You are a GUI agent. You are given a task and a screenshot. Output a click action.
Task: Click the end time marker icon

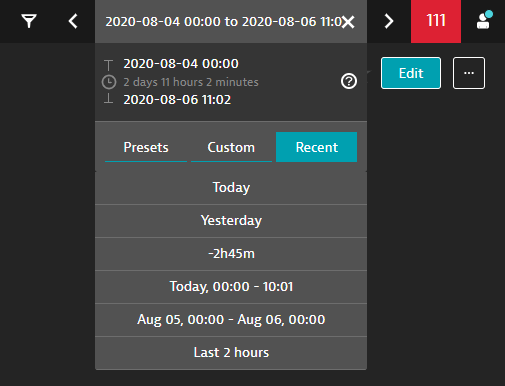pos(108,99)
